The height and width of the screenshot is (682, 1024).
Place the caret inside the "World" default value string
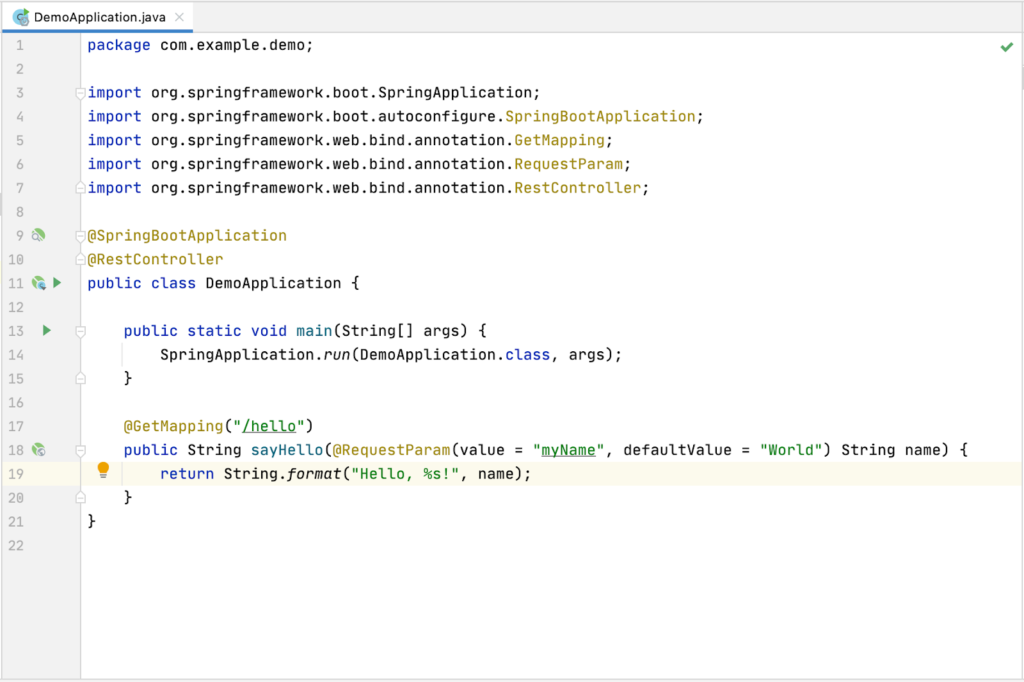(789, 449)
